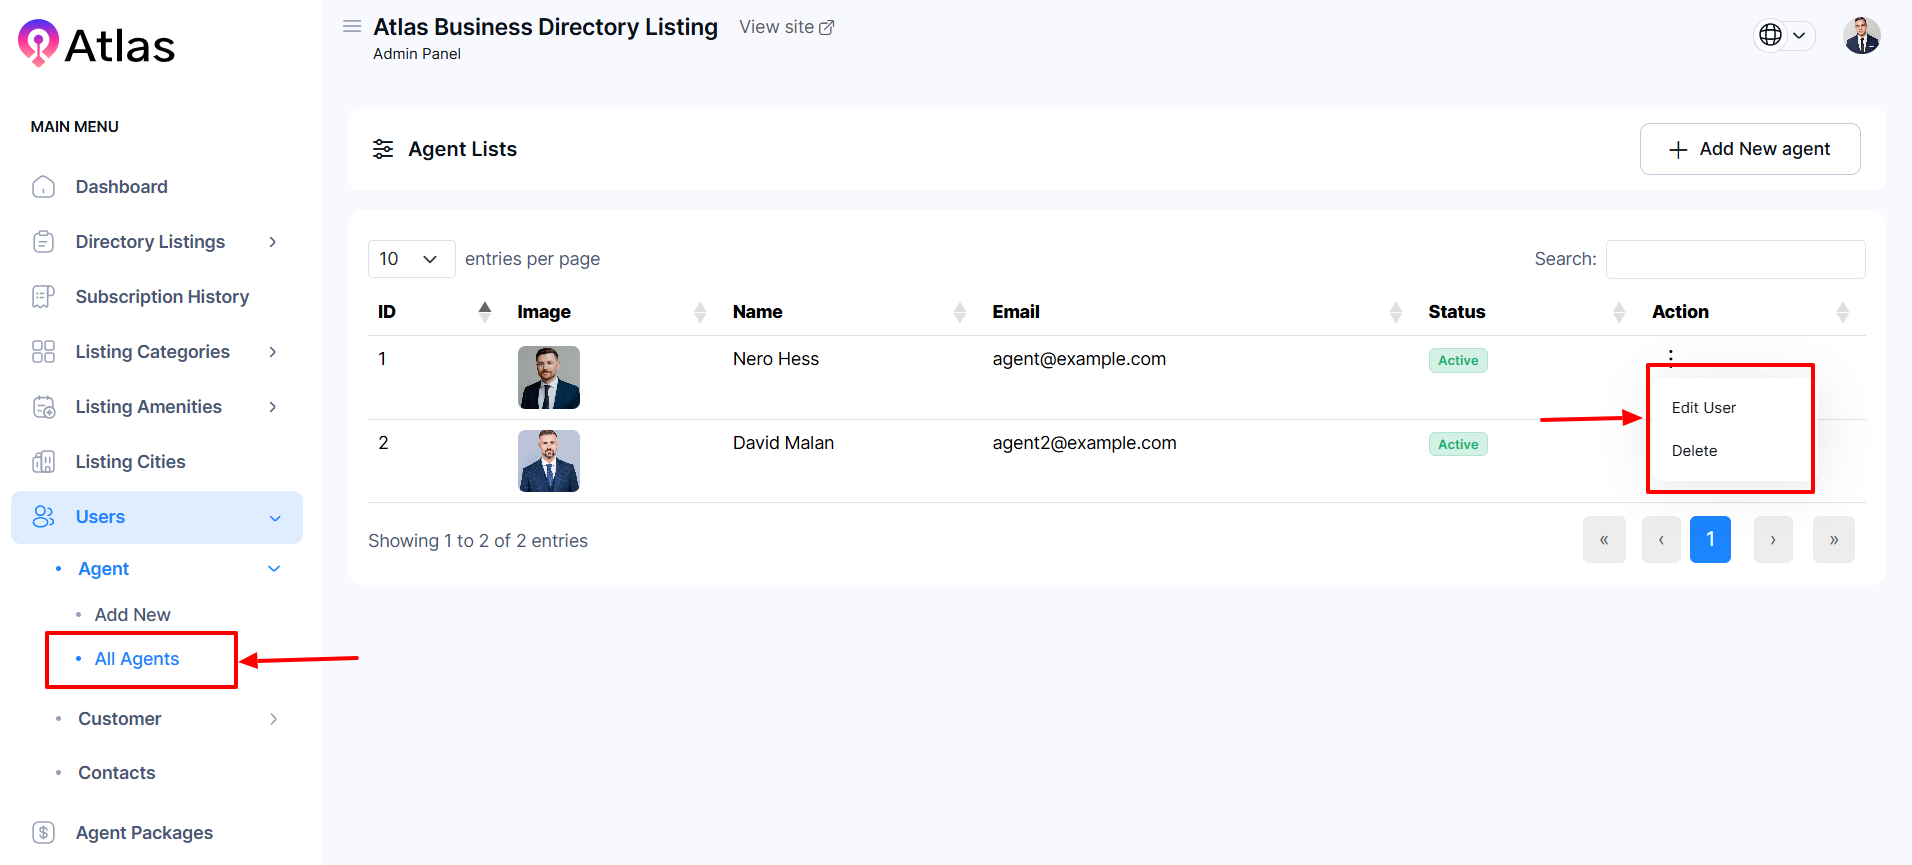Click the admin profile avatar
The height and width of the screenshot is (865, 1912).
point(1861,36)
